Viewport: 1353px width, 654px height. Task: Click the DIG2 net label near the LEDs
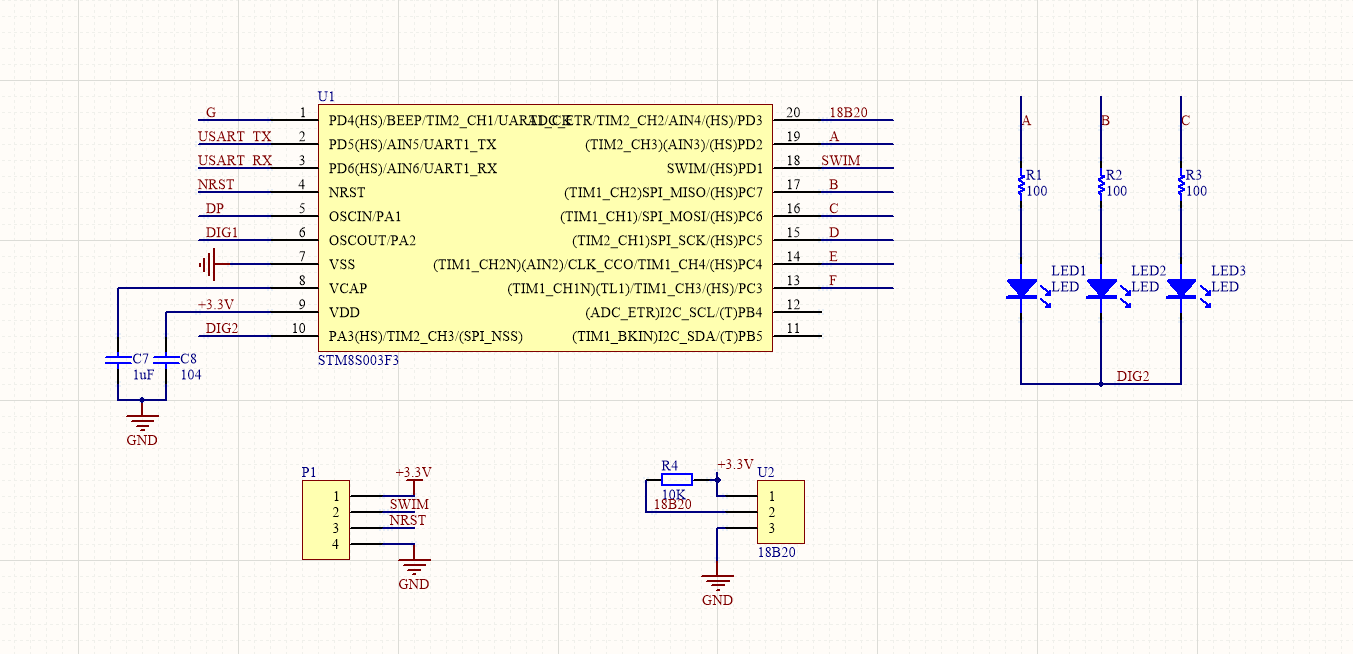(1133, 377)
